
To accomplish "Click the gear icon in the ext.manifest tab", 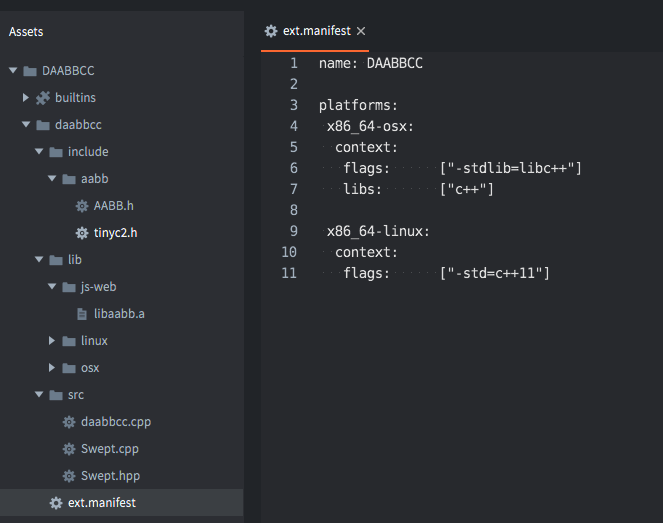I will pos(271,31).
